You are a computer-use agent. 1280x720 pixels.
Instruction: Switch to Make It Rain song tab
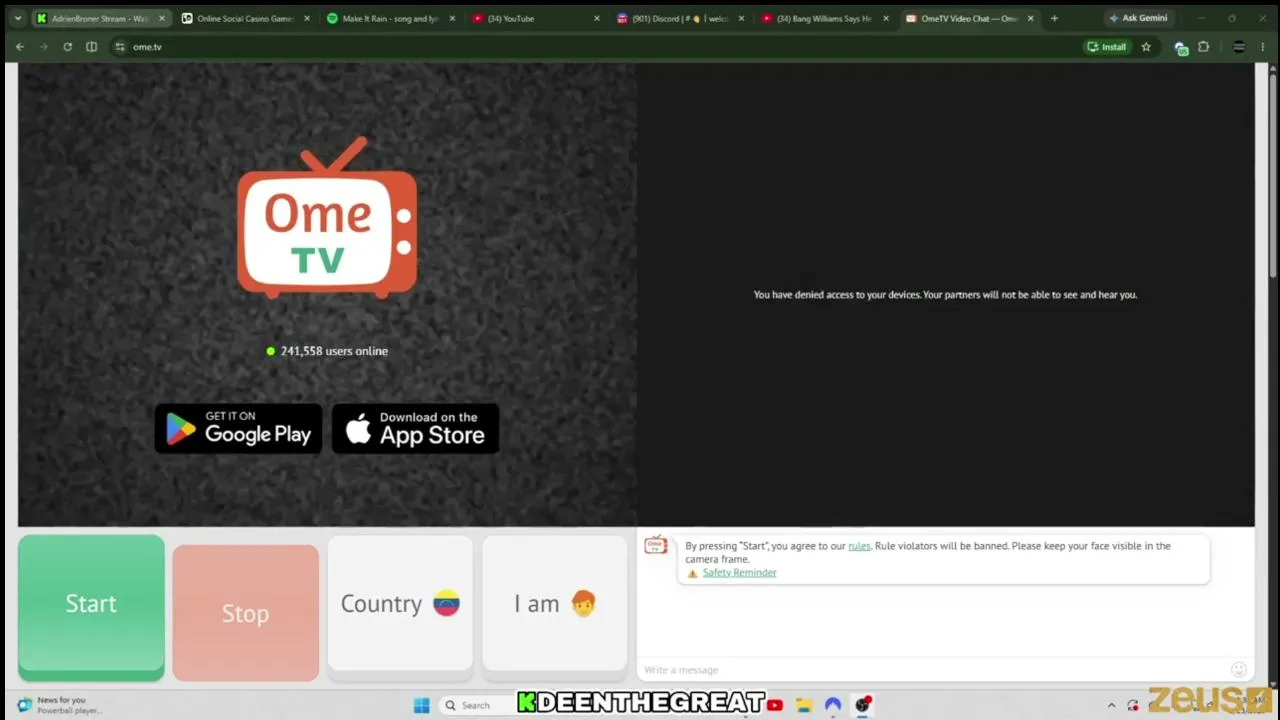coord(390,18)
